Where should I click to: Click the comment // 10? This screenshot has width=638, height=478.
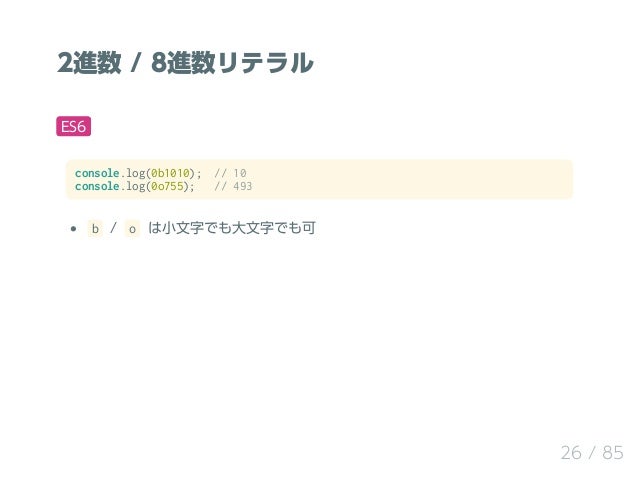230,173
